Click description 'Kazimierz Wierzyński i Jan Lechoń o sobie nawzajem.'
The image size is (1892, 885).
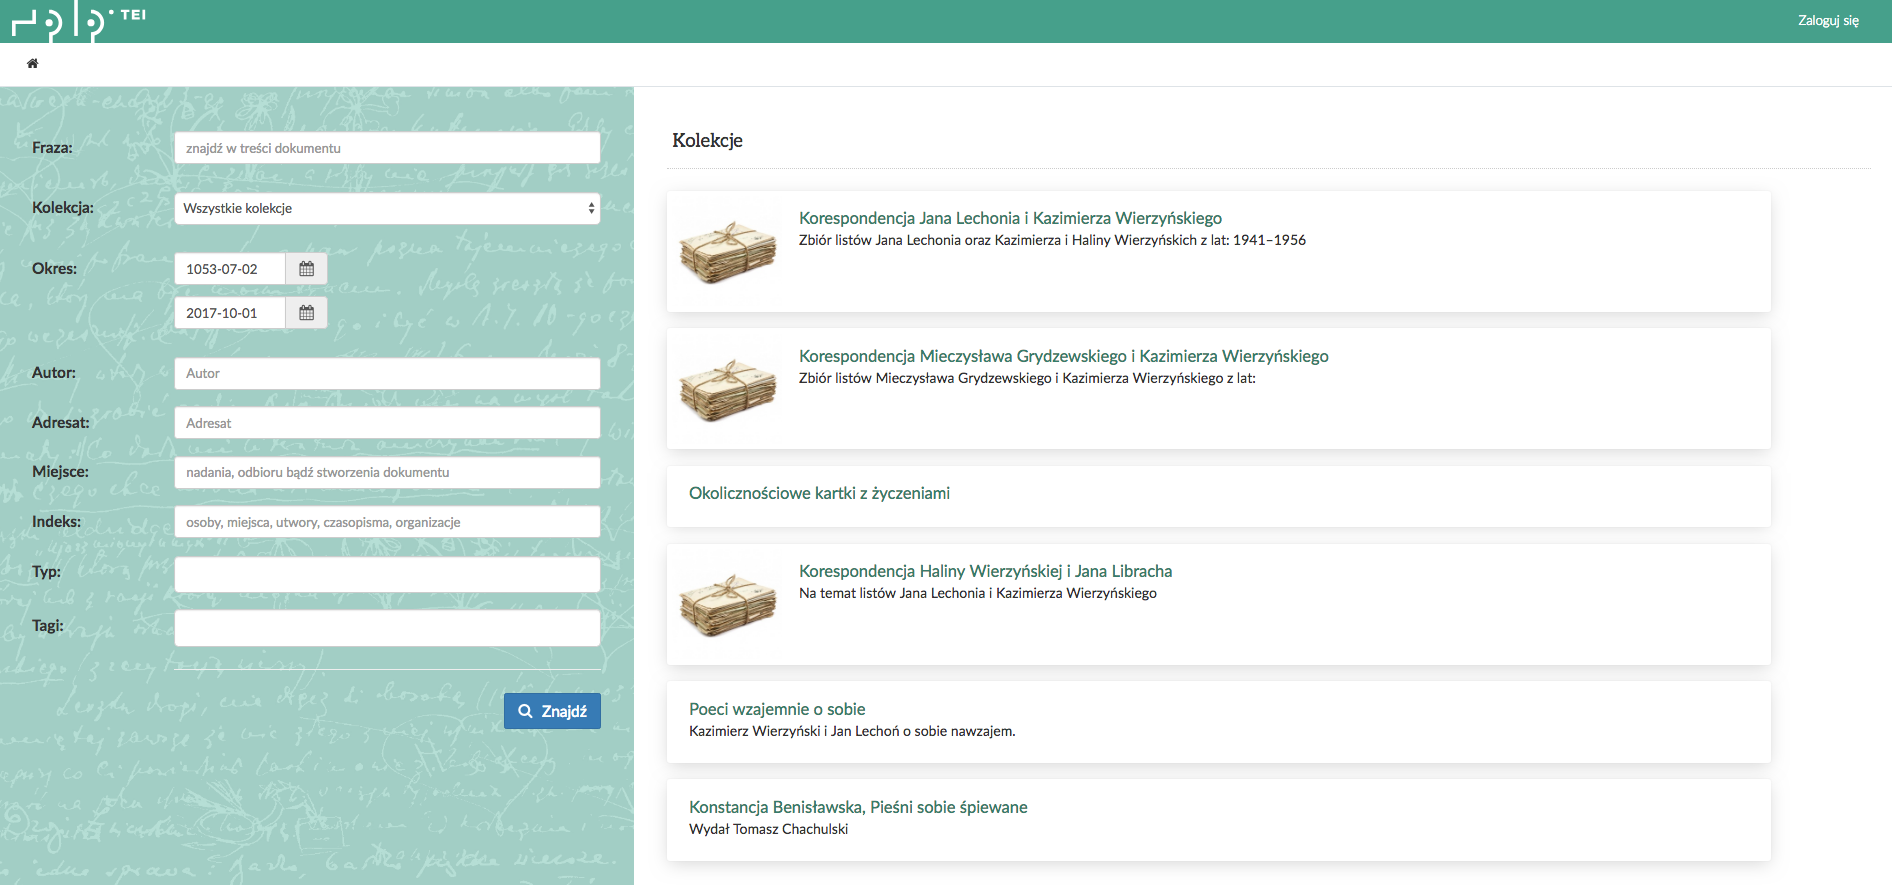click(x=852, y=731)
